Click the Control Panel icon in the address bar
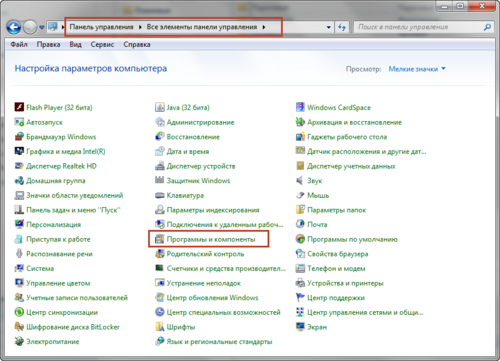The width and height of the screenshot is (500, 361). [53, 26]
